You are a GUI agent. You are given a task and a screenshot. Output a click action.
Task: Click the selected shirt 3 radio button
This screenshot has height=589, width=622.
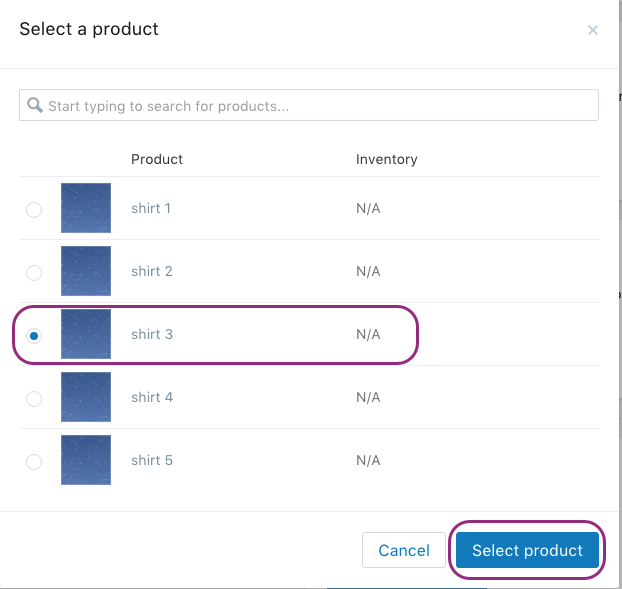(x=34, y=335)
